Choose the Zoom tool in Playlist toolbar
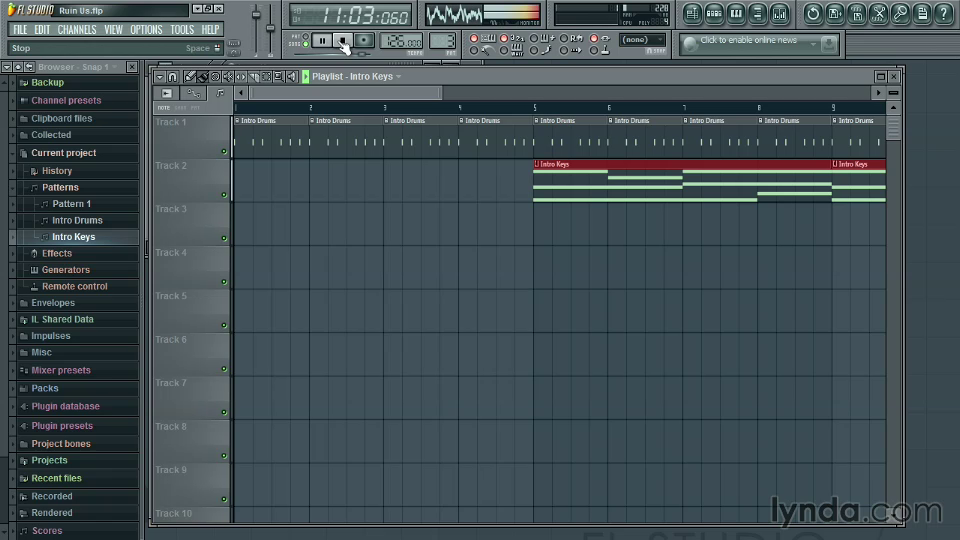This screenshot has width=960, height=540. (279, 77)
